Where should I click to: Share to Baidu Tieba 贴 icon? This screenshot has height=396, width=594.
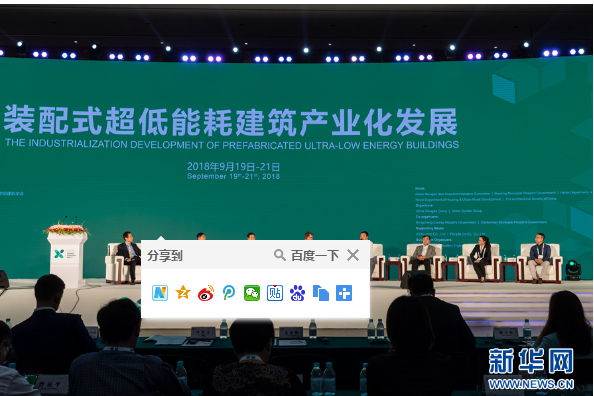tap(275, 293)
